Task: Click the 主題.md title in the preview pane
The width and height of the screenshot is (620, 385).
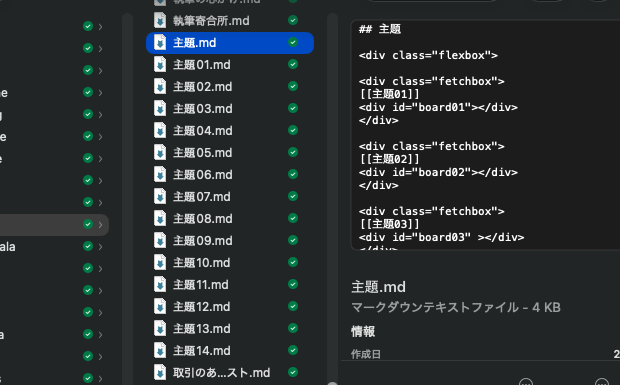Action: pyautogui.click(x=378, y=287)
